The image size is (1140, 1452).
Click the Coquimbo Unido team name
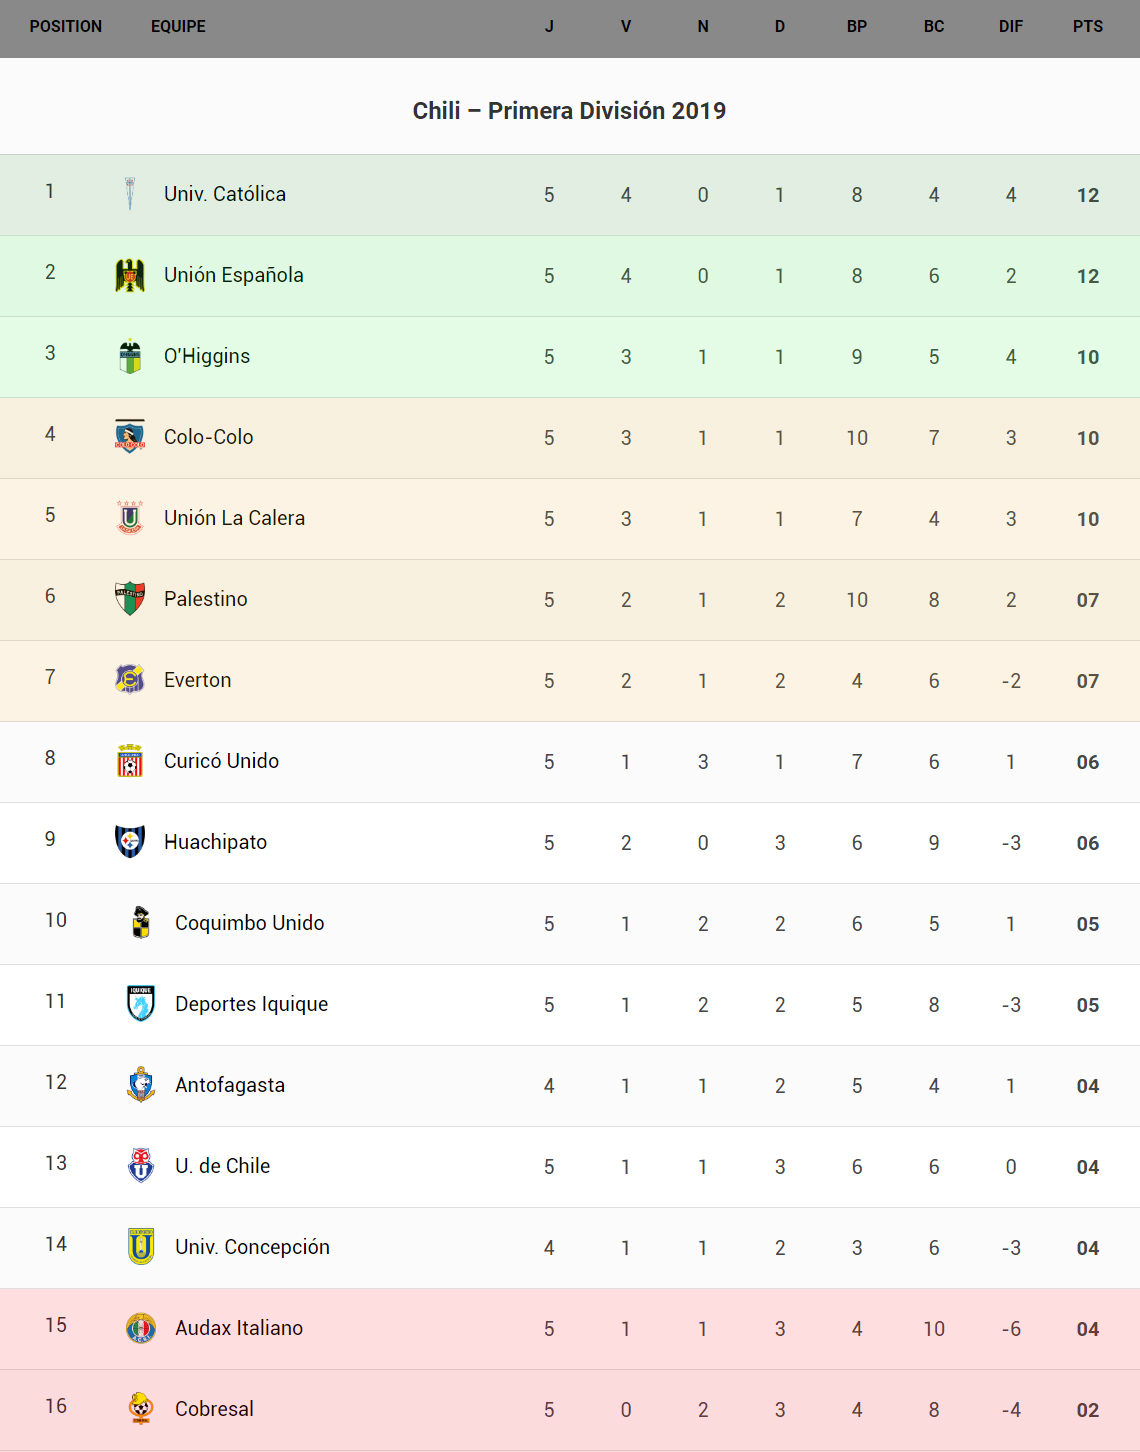[x=249, y=923]
